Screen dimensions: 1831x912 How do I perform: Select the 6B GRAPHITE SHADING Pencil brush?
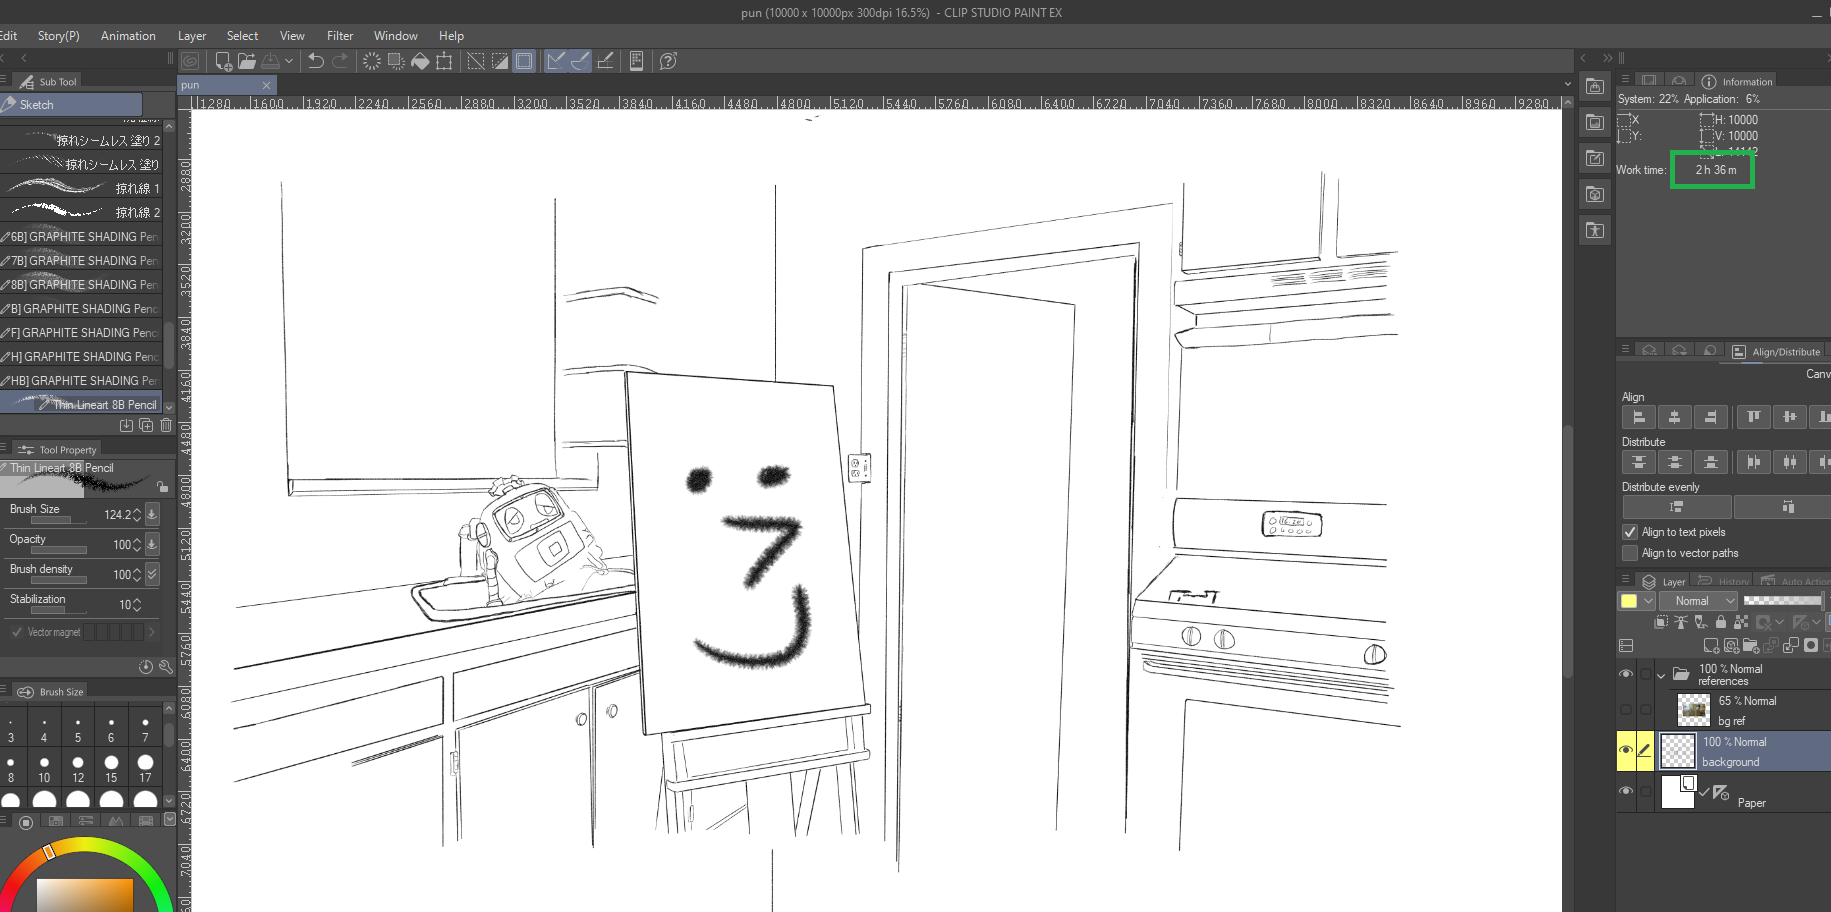82,237
